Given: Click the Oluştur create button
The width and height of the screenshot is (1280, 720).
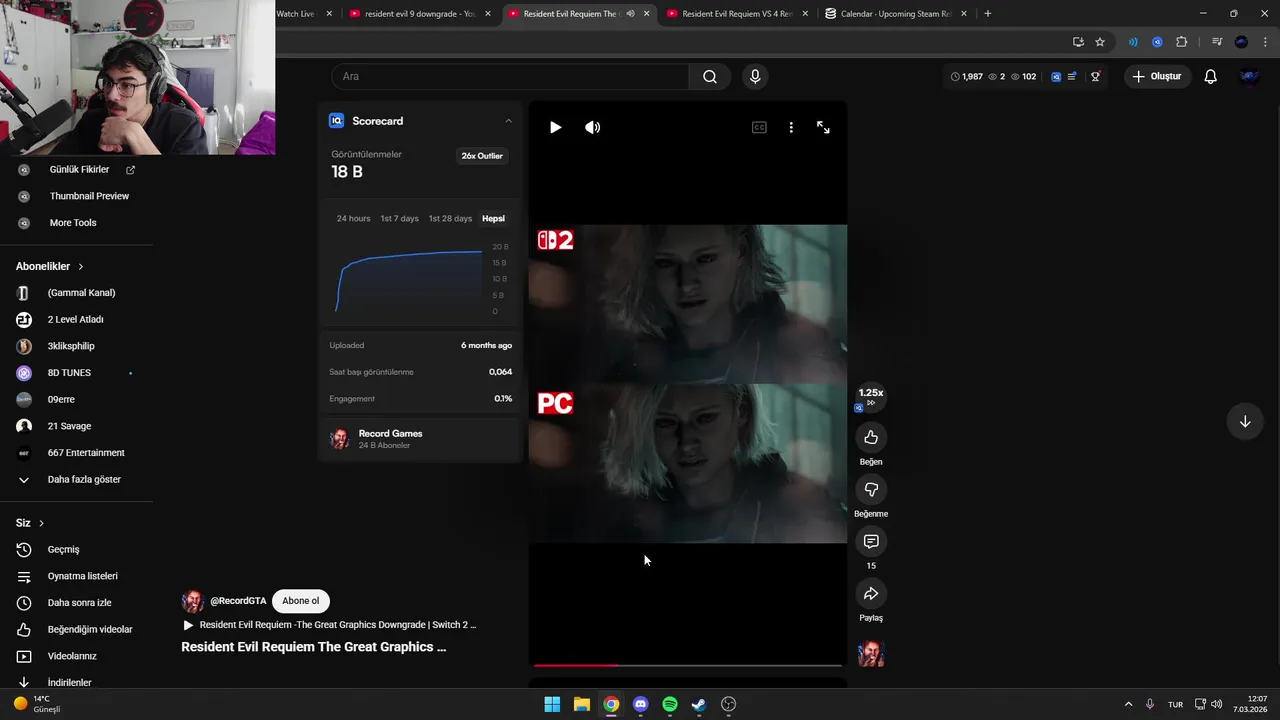Looking at the screenshot, I should [1157, 76].
